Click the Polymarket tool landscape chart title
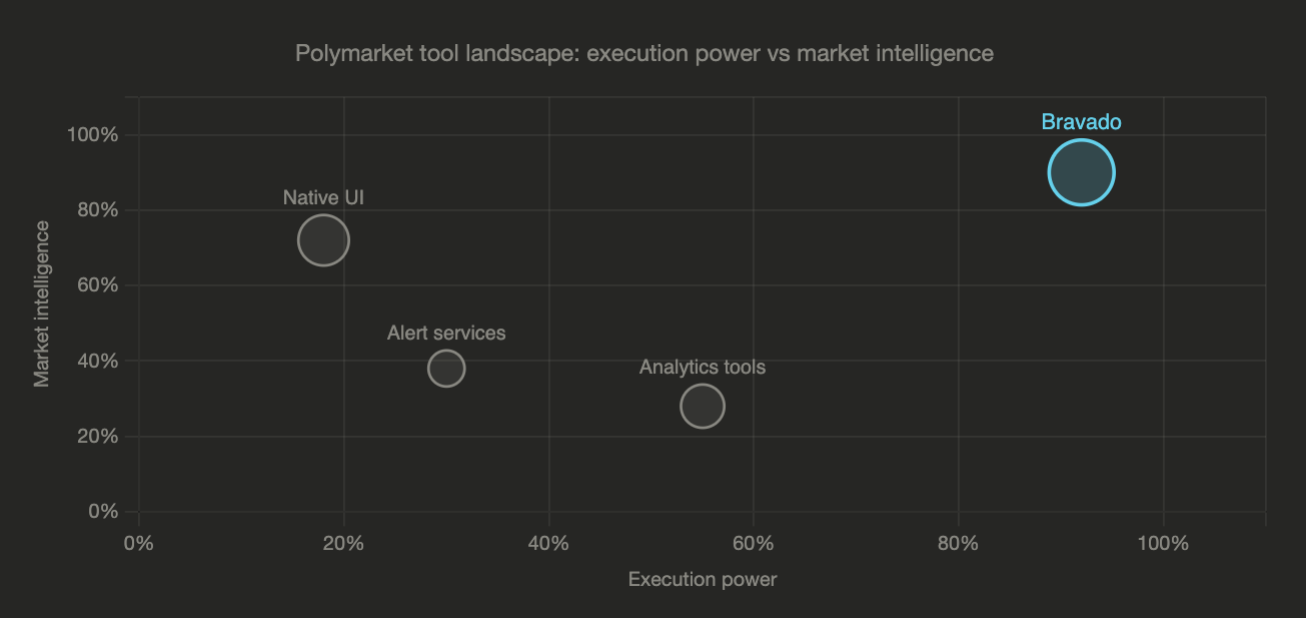1306x618 pixels. (x=644, y=53)
